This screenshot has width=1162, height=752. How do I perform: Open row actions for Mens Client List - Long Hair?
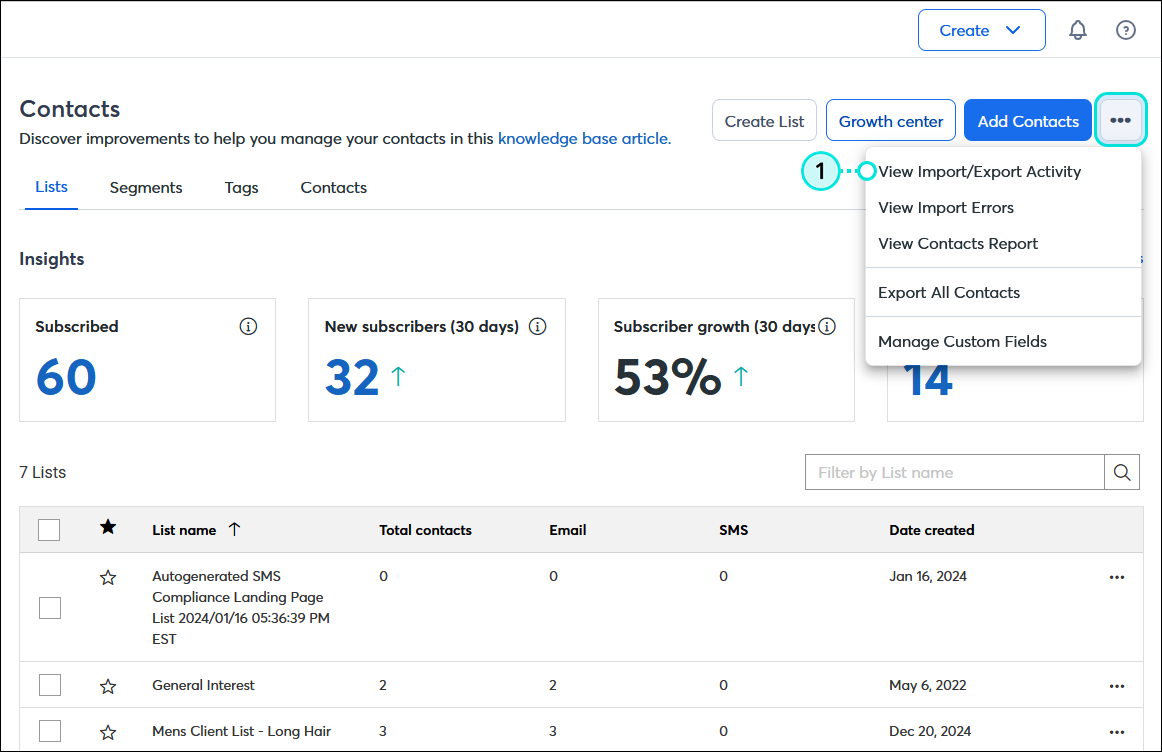pyautogui.click(x=1117, y=732)
